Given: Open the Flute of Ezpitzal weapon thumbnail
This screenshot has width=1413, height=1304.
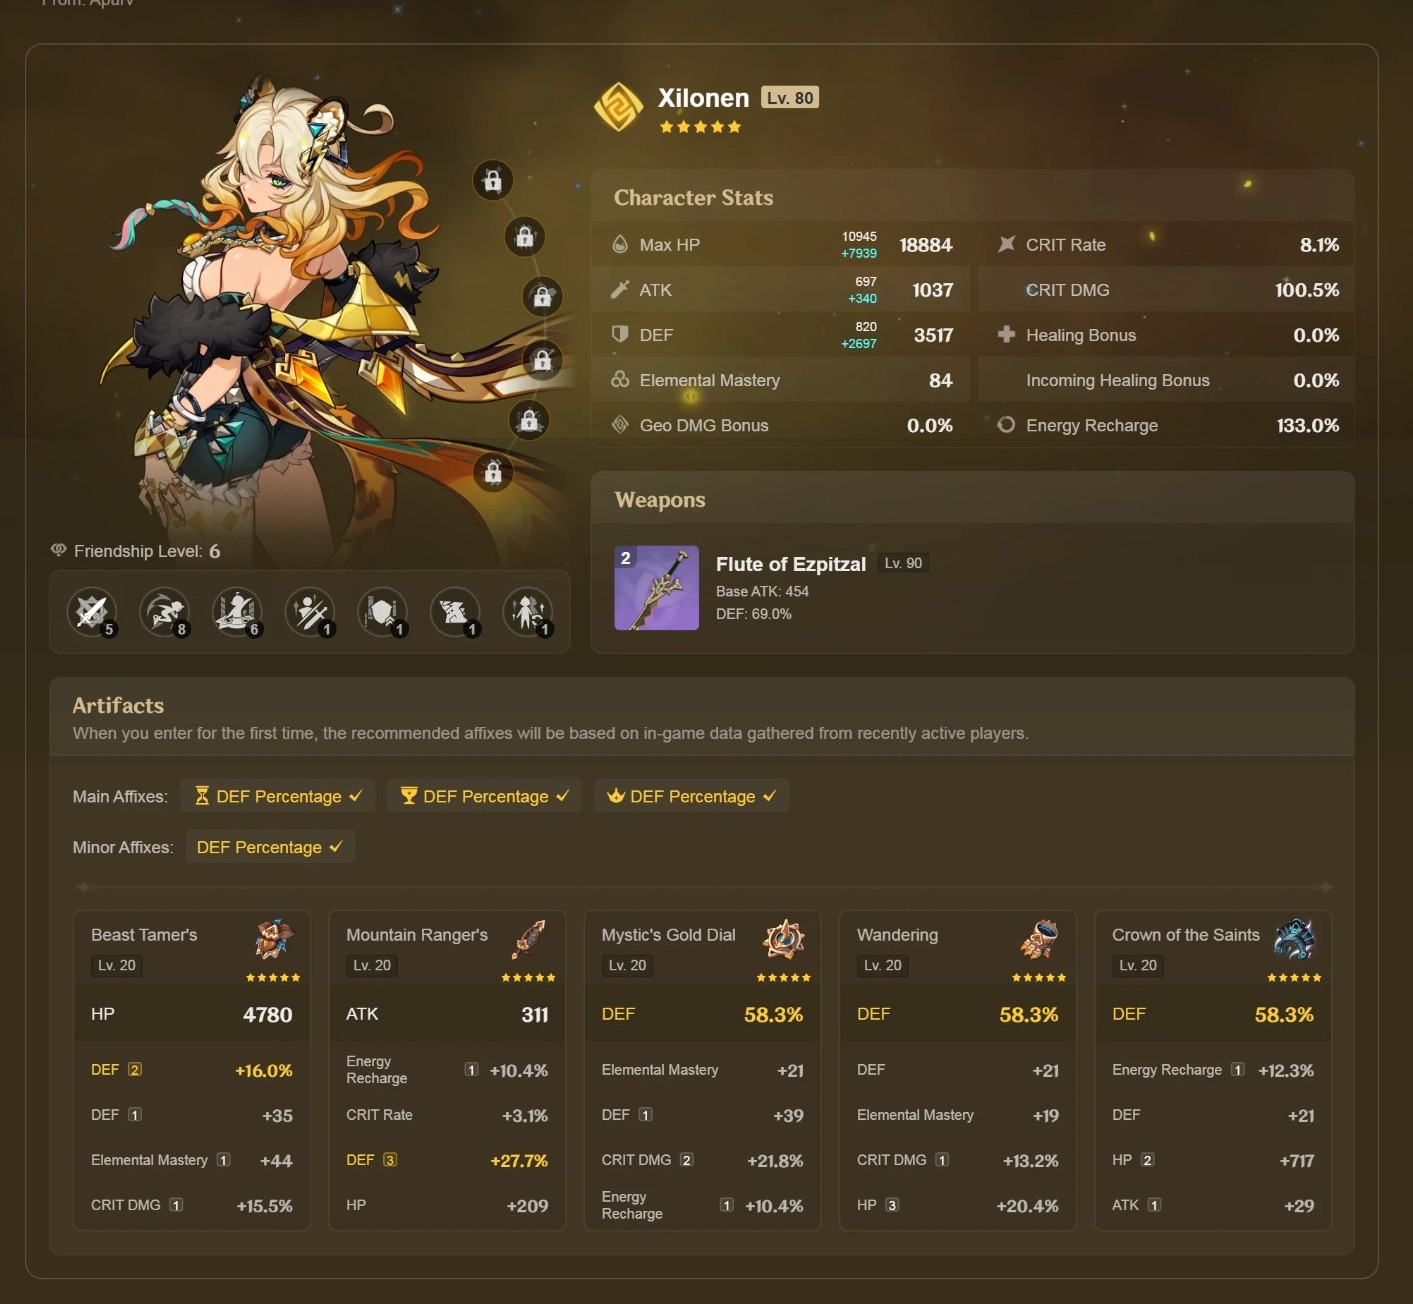Looking at the screenshot, I should 656,588.
